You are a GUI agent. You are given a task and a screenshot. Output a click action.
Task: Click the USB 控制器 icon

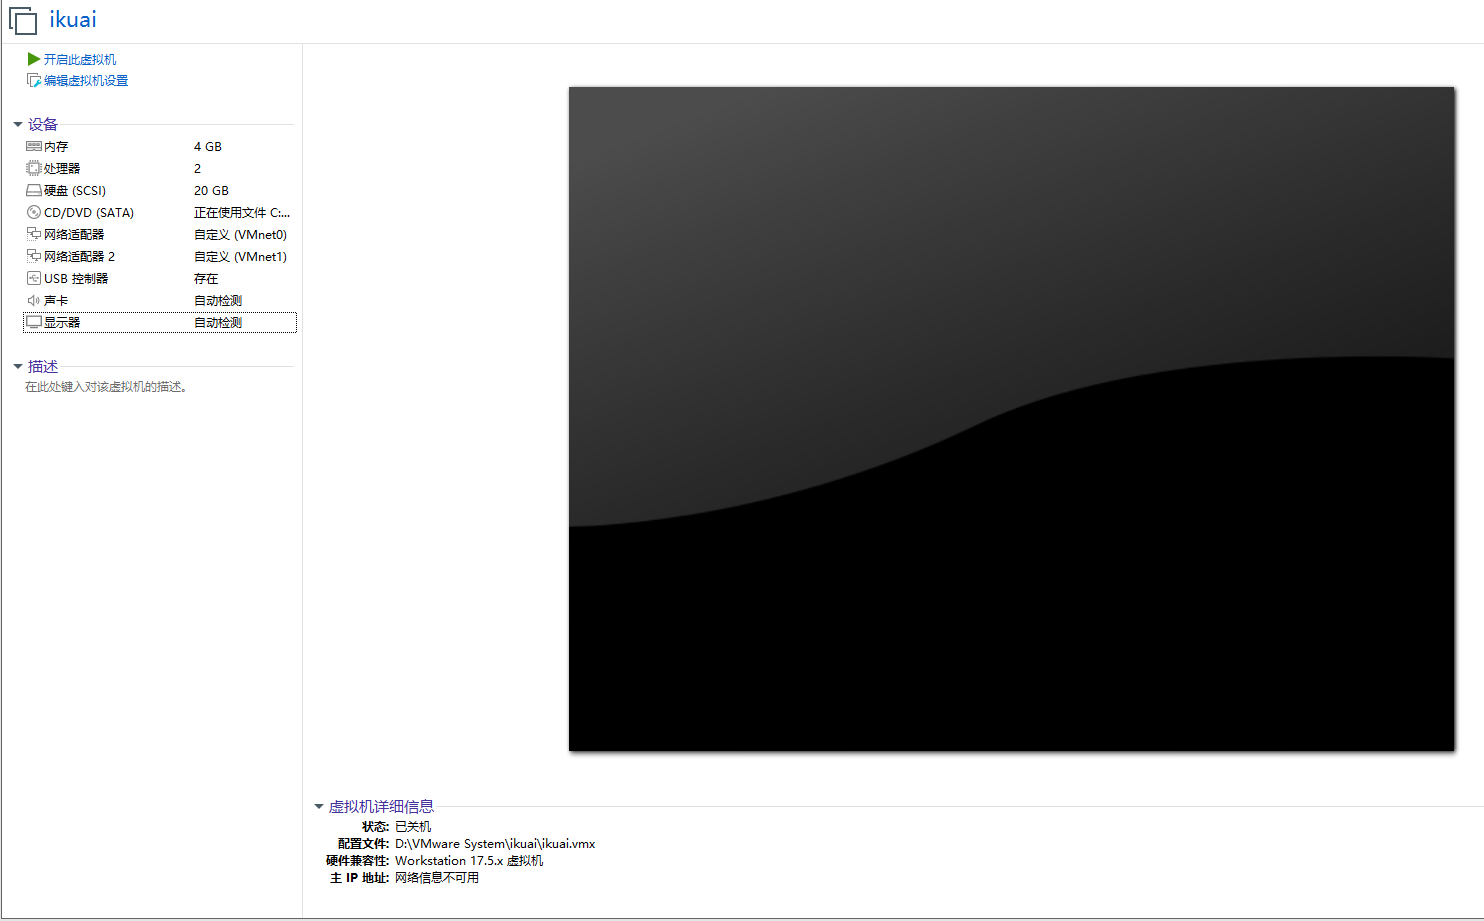[34, 278]
